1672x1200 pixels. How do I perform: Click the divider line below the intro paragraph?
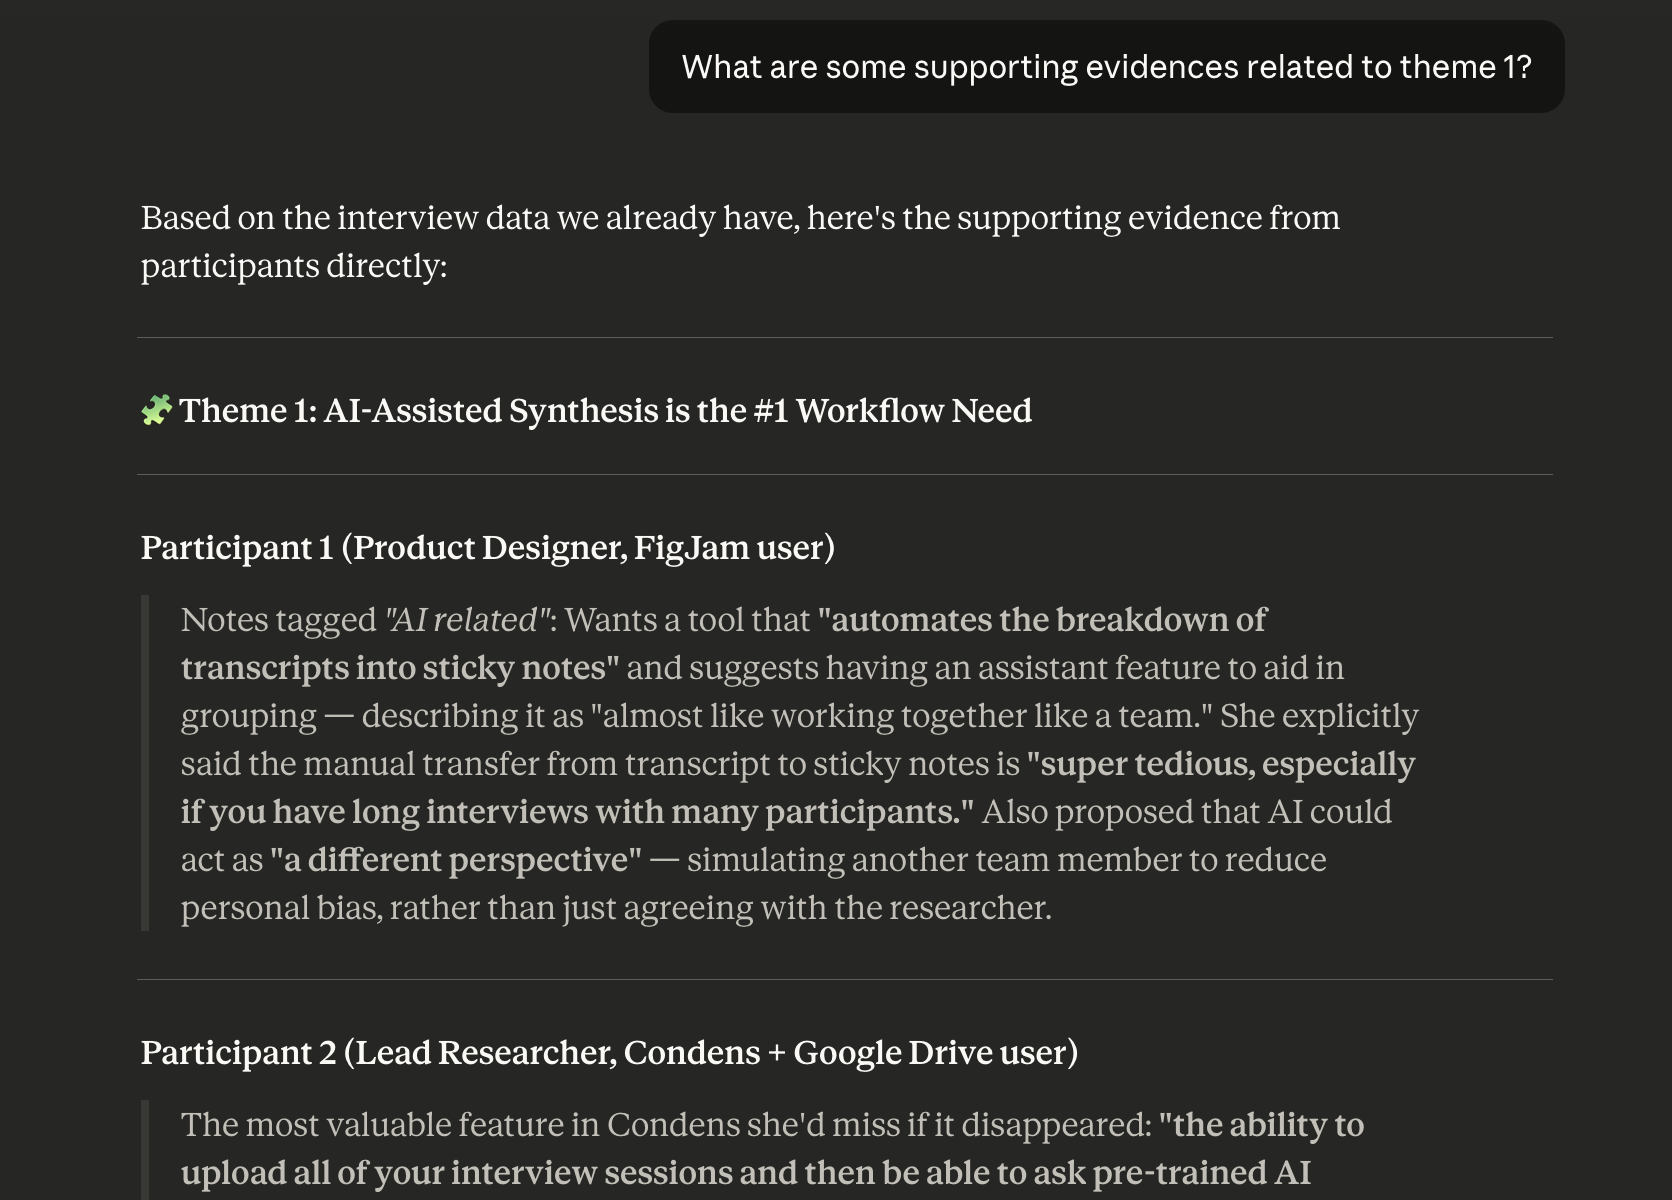(845, 338)
